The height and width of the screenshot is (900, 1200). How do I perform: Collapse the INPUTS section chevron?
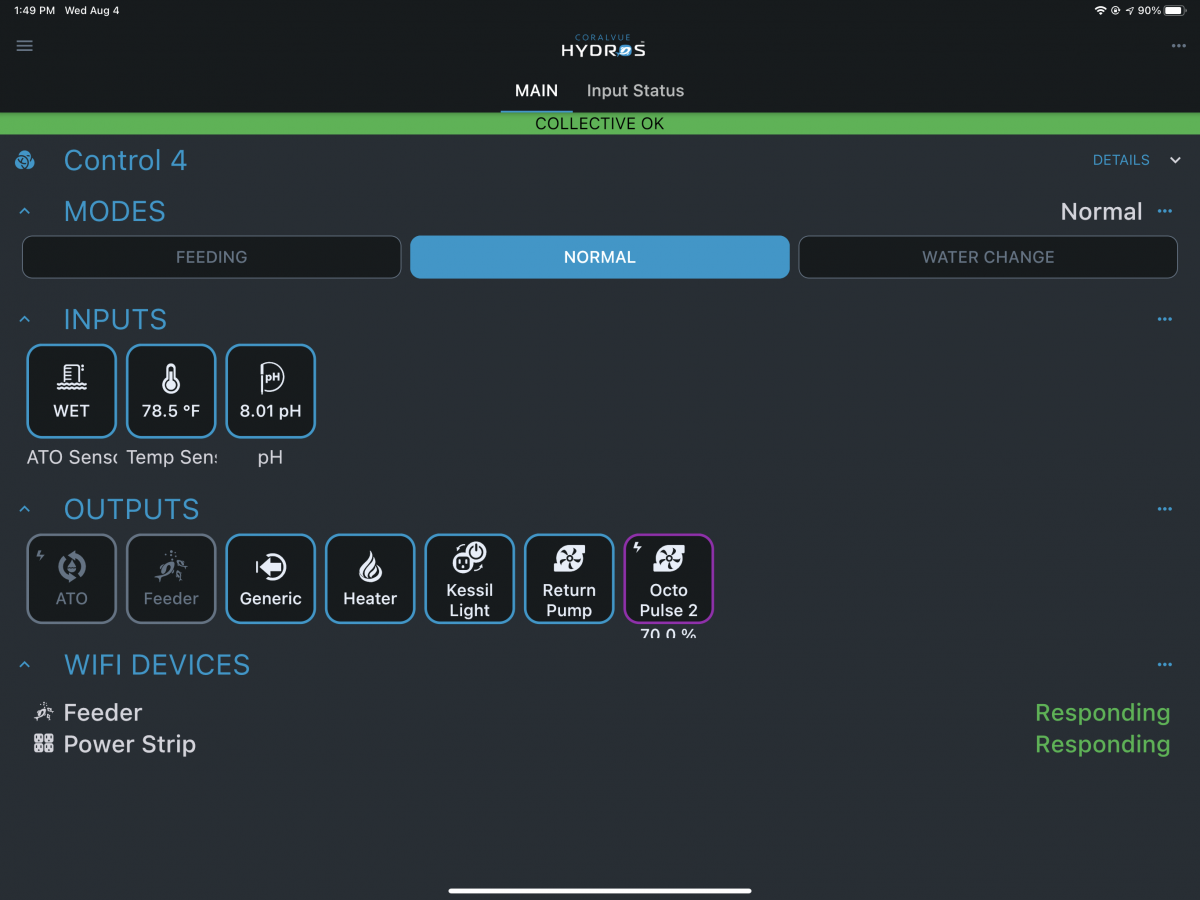25,319
